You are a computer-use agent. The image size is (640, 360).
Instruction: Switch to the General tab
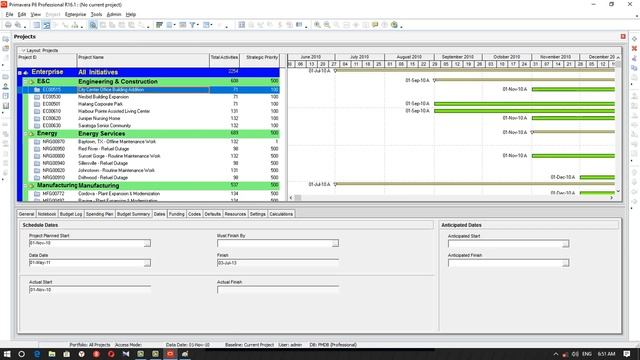point(27,214)
